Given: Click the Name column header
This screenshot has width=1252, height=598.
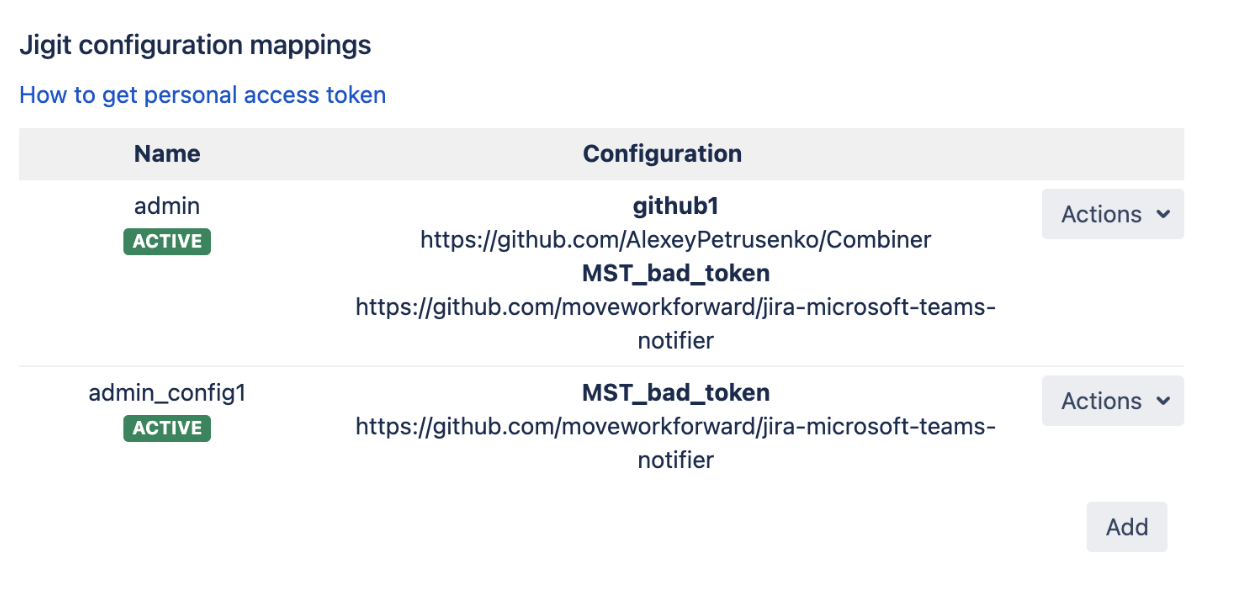Looking at the screenshot, I should click(167, 154).
